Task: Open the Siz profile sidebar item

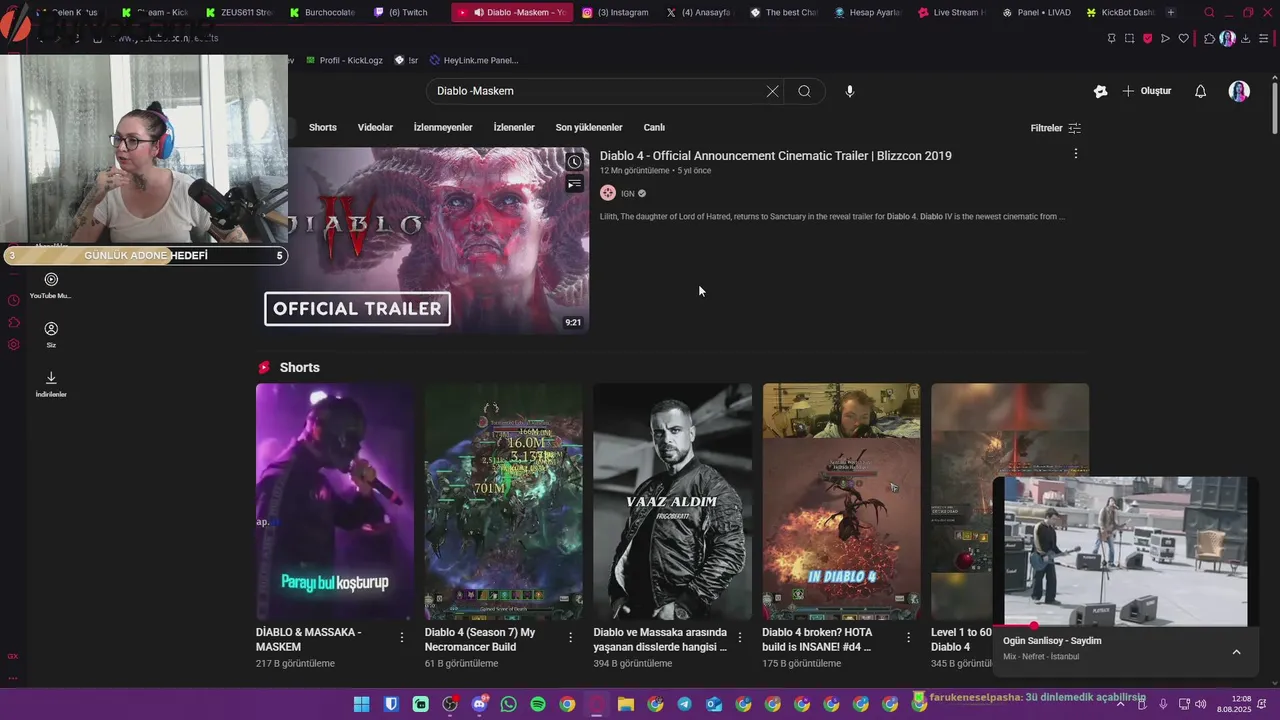Action: point(51,334)
